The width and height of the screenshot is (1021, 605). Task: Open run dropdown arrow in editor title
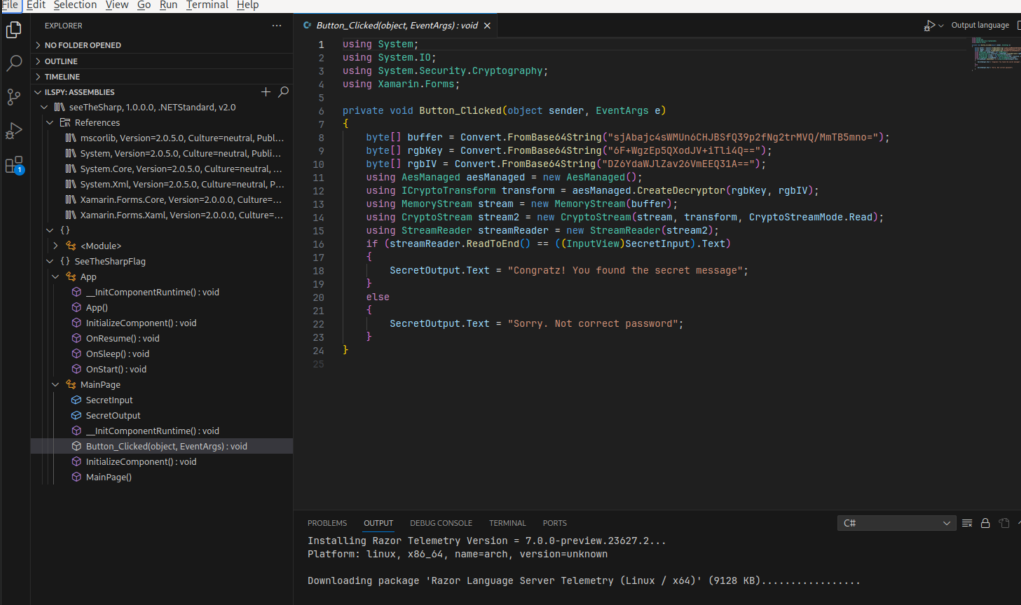click(941, 26)
